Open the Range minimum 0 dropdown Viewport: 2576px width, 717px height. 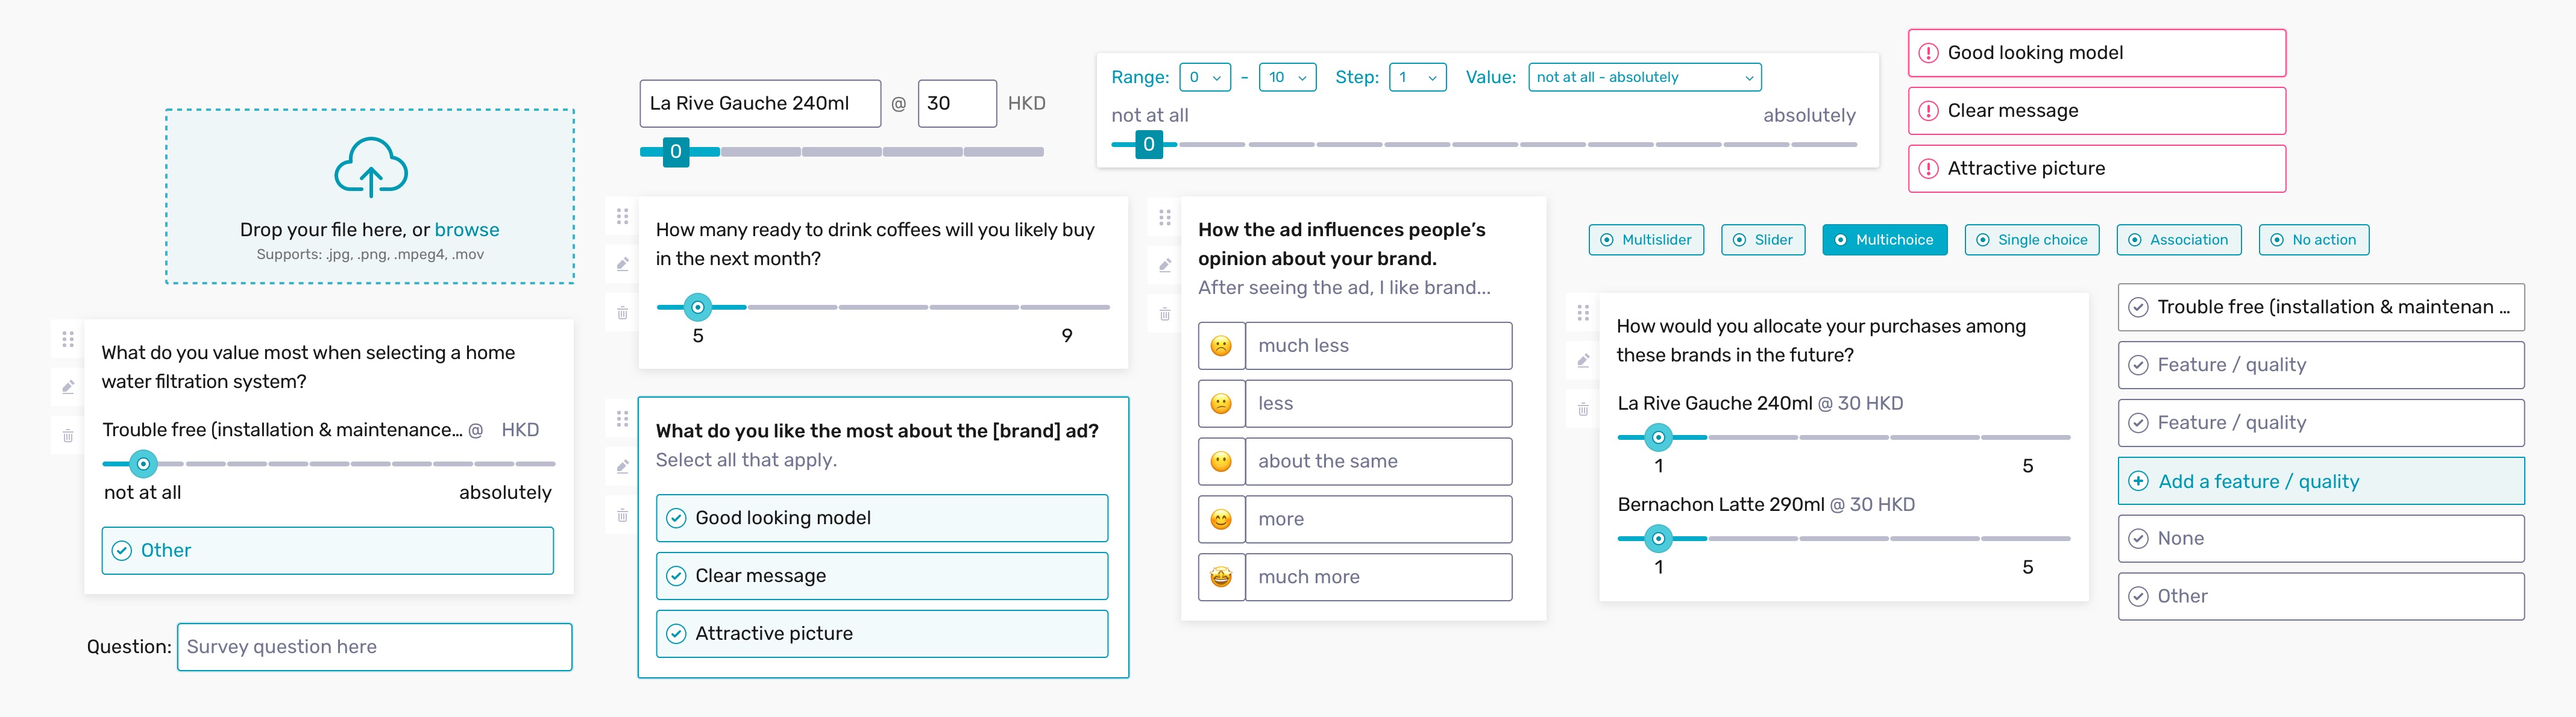click(x=1204, y=77)
